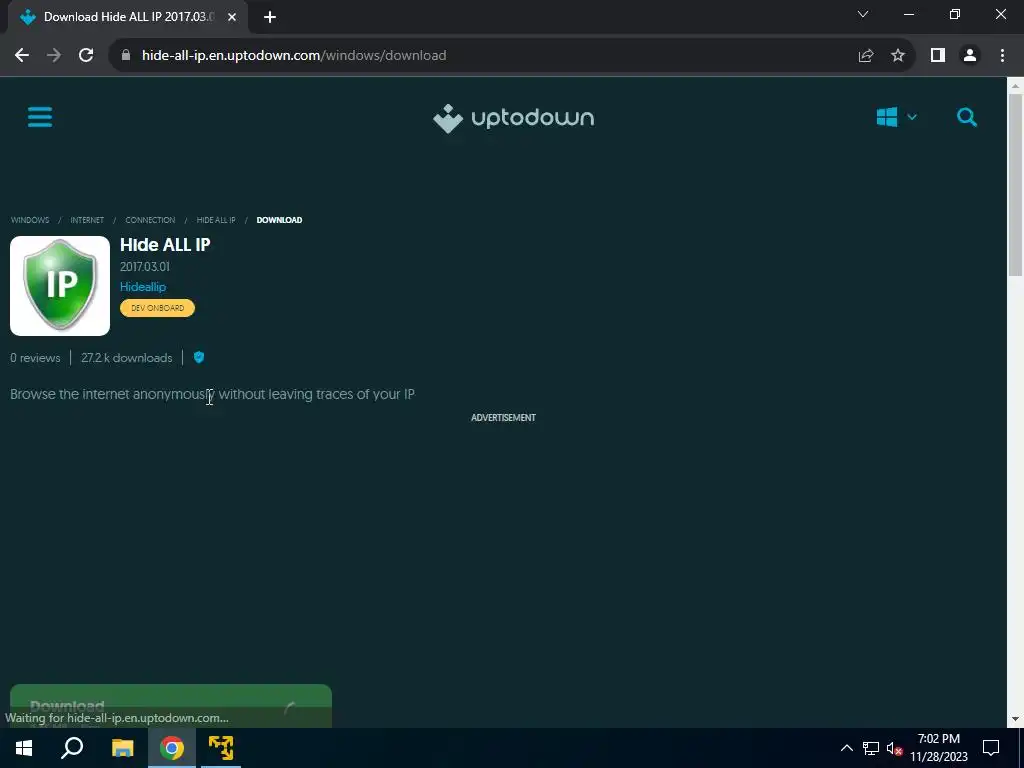Toggle the browser side panel

[x=938, y=56]
